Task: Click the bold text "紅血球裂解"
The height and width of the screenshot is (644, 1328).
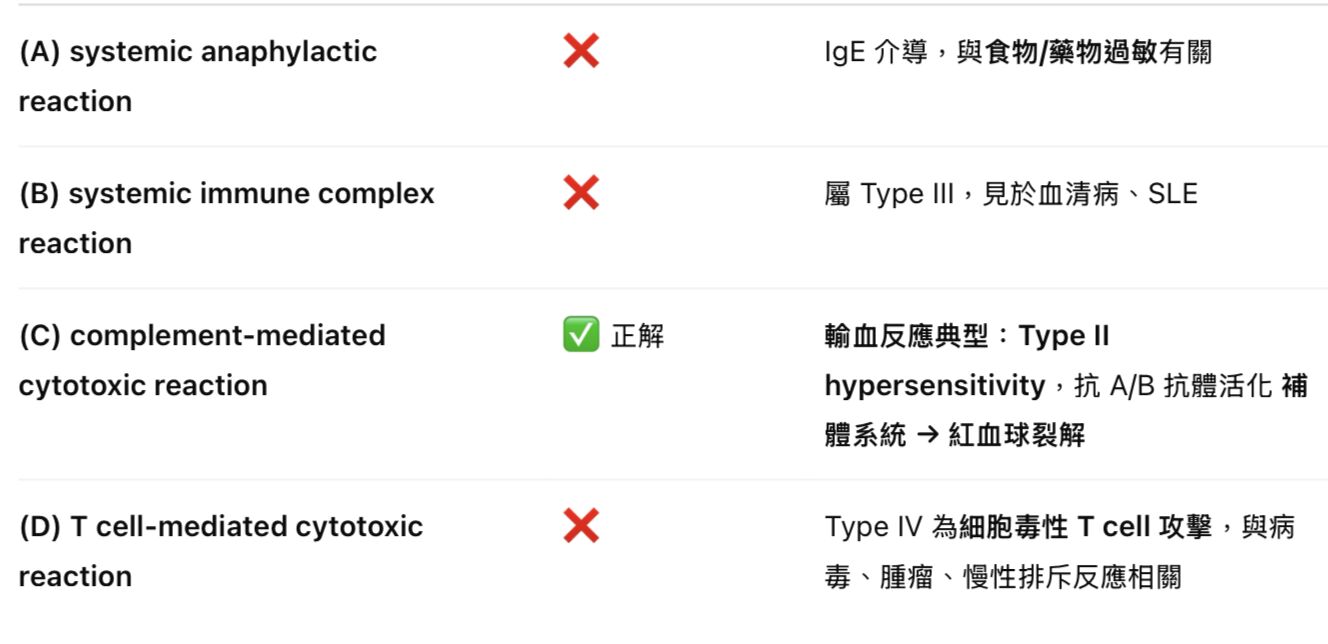Action: point(1016,435)
